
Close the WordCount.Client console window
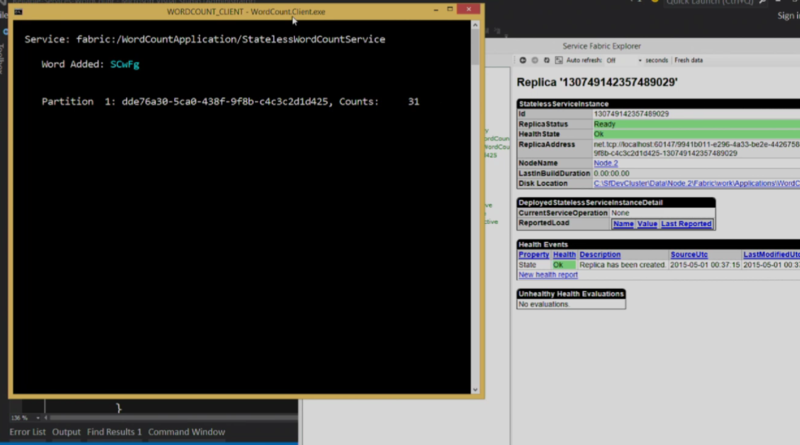(x=468, y=9)
